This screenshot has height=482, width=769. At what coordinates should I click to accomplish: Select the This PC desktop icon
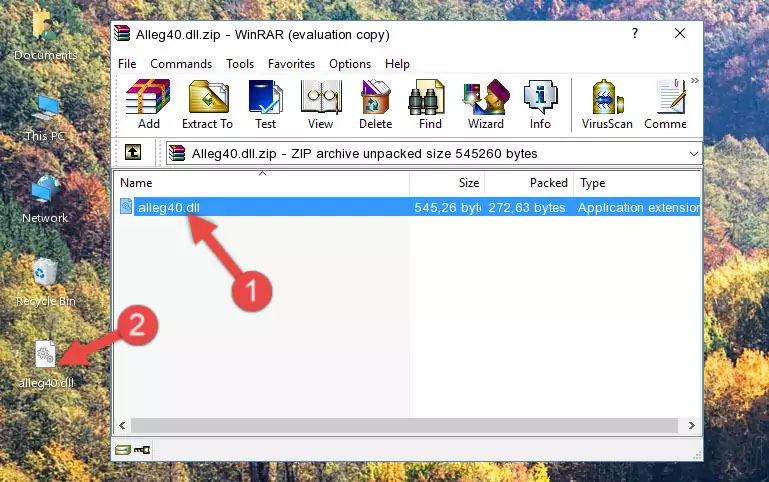click(x=45, y=119)
